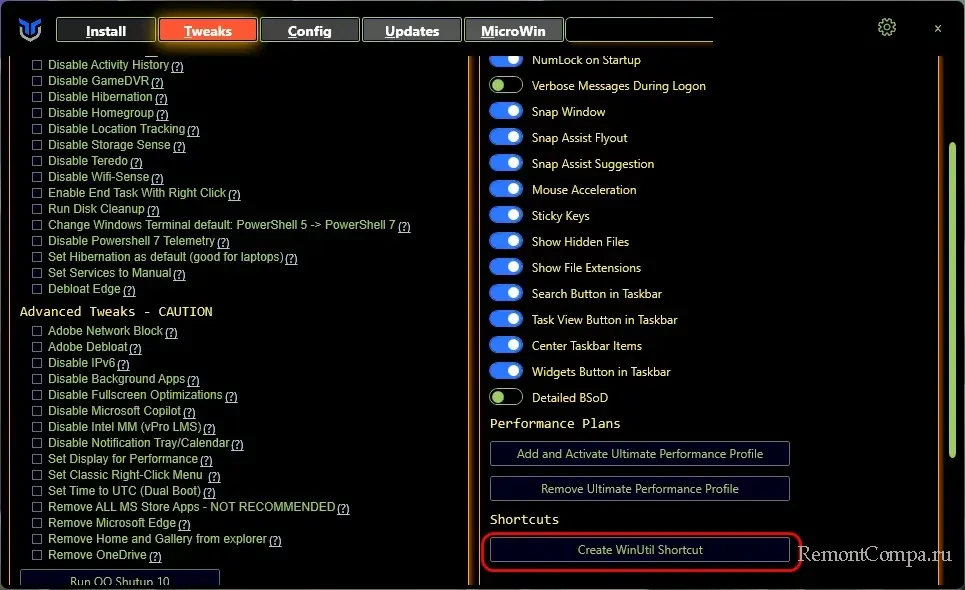Open help (?) for Adobe Network Block
Image resolution: width=965 pixels, height=590 pixels.
coord(171,332)
